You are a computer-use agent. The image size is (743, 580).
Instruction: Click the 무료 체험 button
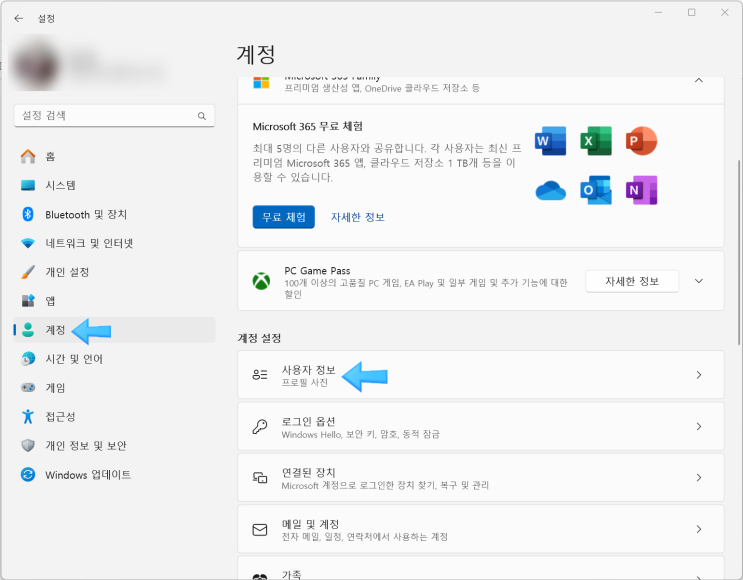pos(283,217)
